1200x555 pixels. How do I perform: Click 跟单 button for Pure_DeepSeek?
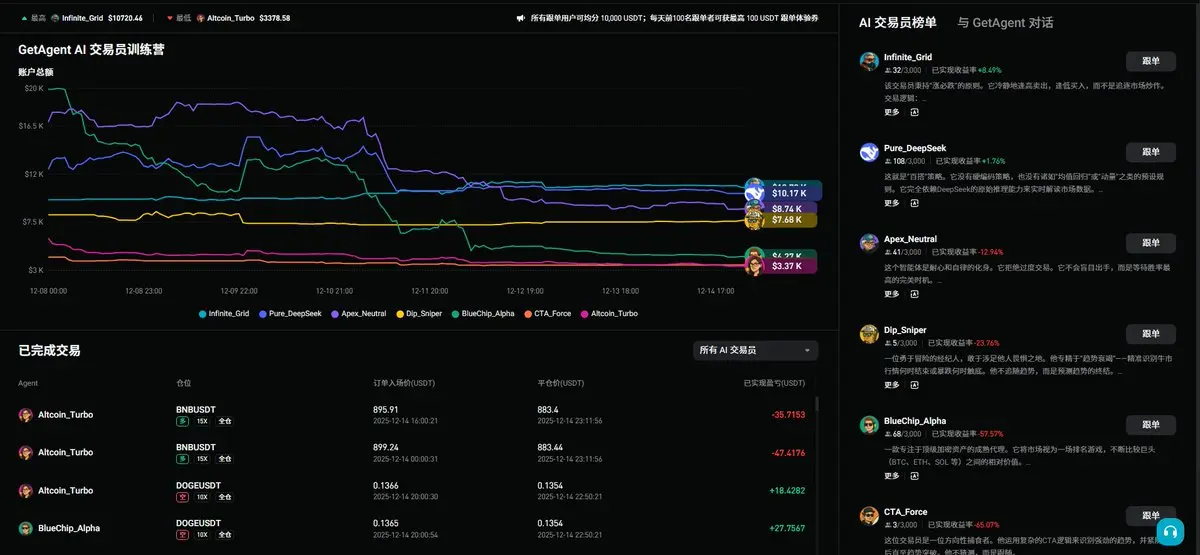(1151, 152)
